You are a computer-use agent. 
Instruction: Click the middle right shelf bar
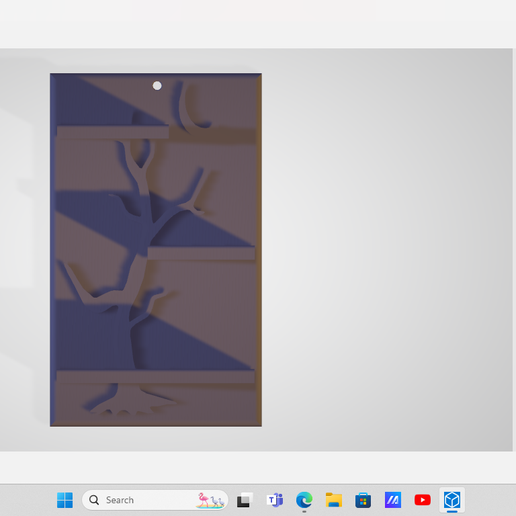(x=201, y=253)
